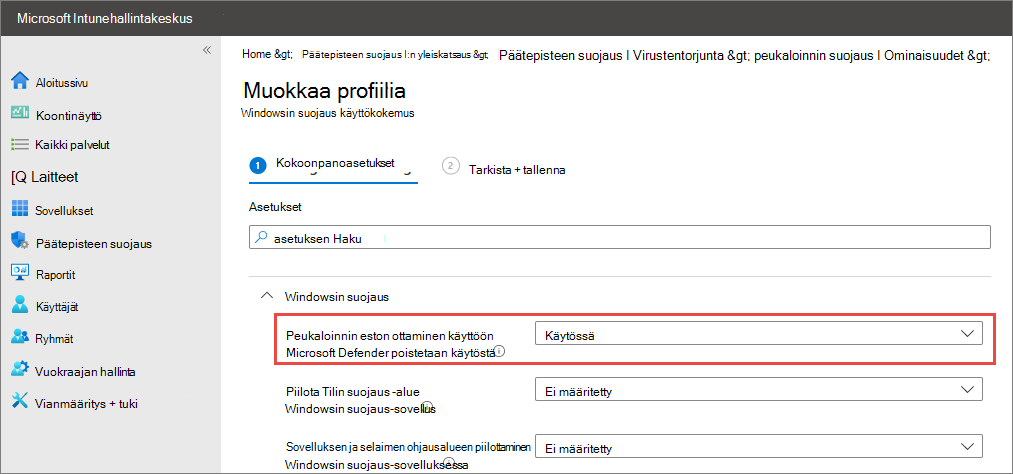The image size is (1013, 474).
Task: Click the Päätepisteen suojaus shield icon
Action: pos(20,242)
